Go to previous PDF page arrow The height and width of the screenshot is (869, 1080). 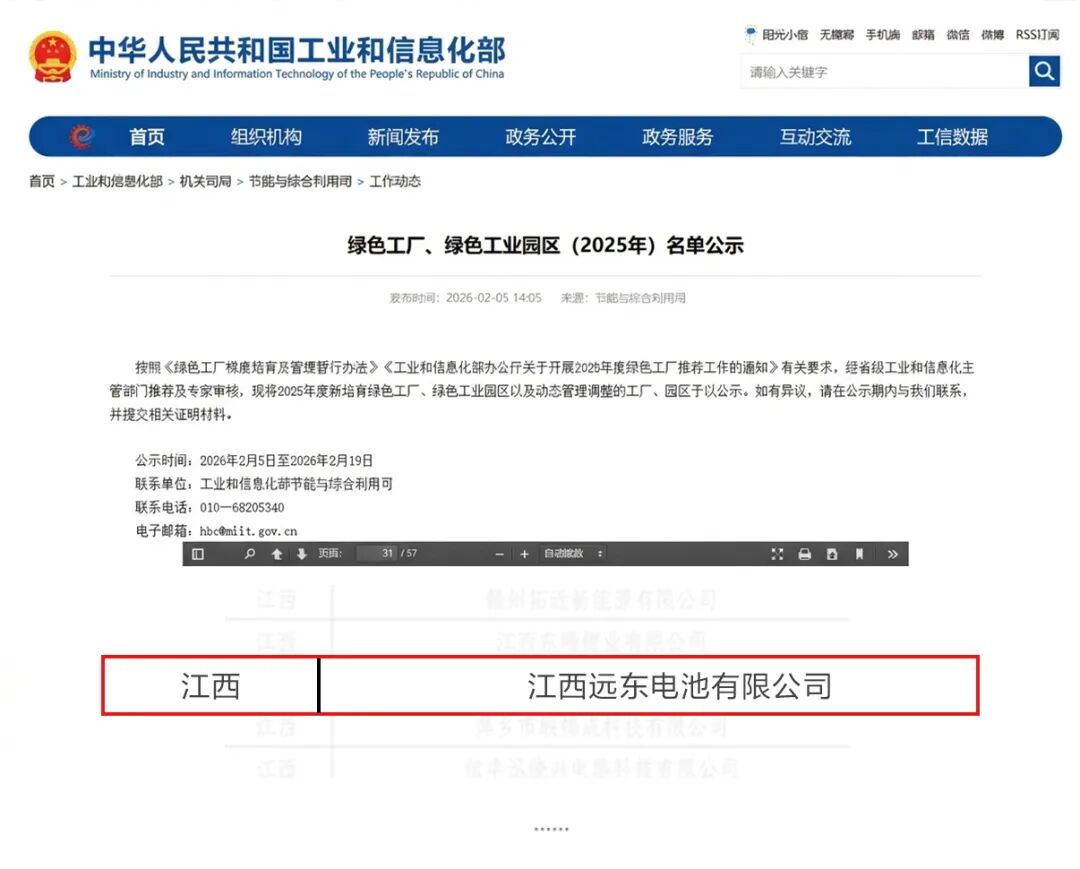(x=277, y=554)
